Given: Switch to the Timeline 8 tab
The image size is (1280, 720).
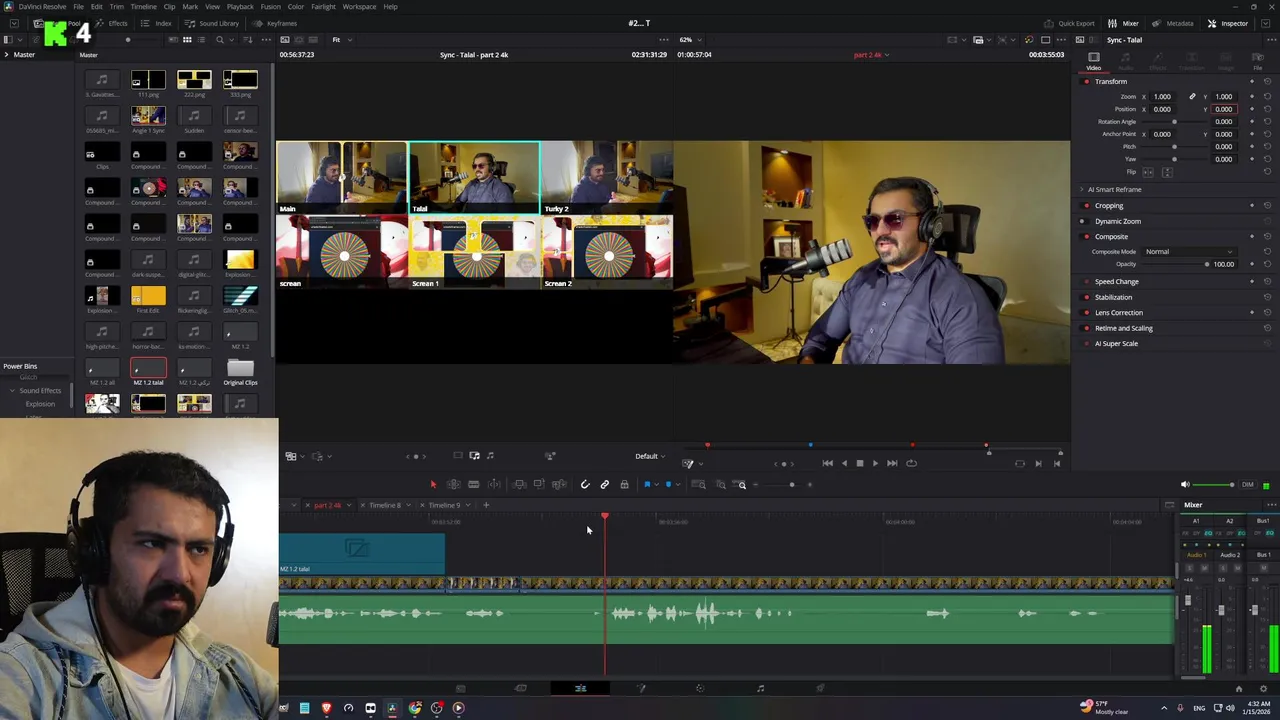Looking at the screenshot, I should [385, 506].
